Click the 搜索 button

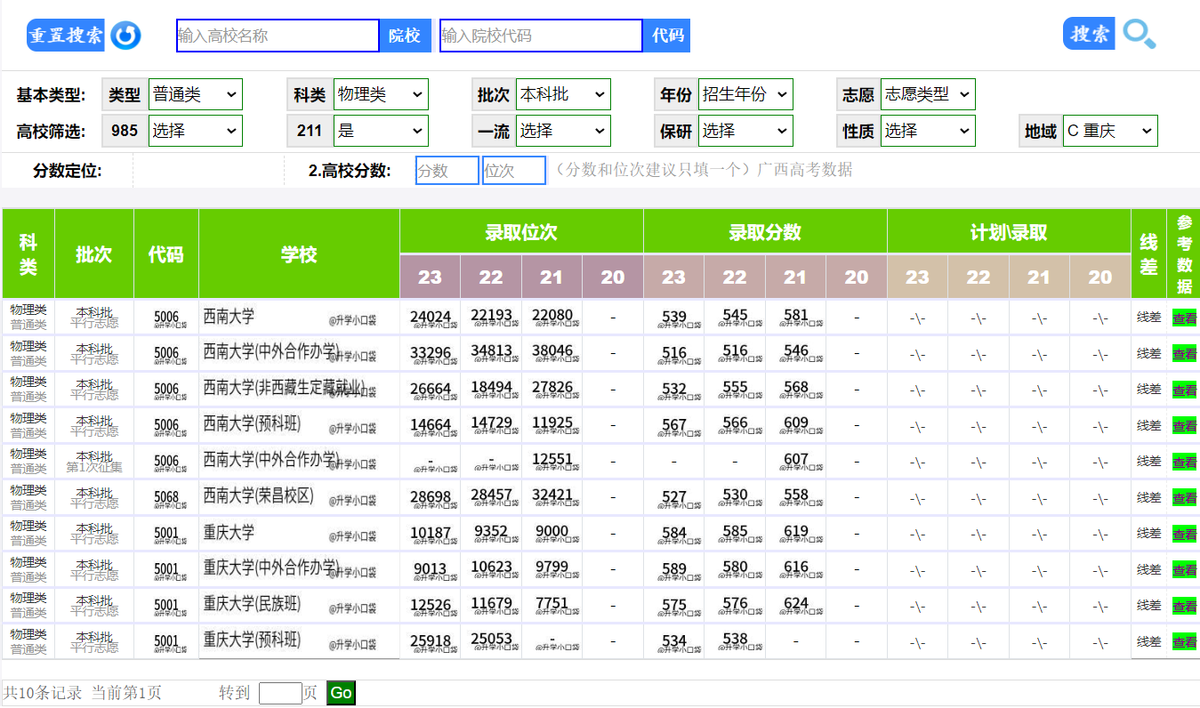pos(1088,33)
